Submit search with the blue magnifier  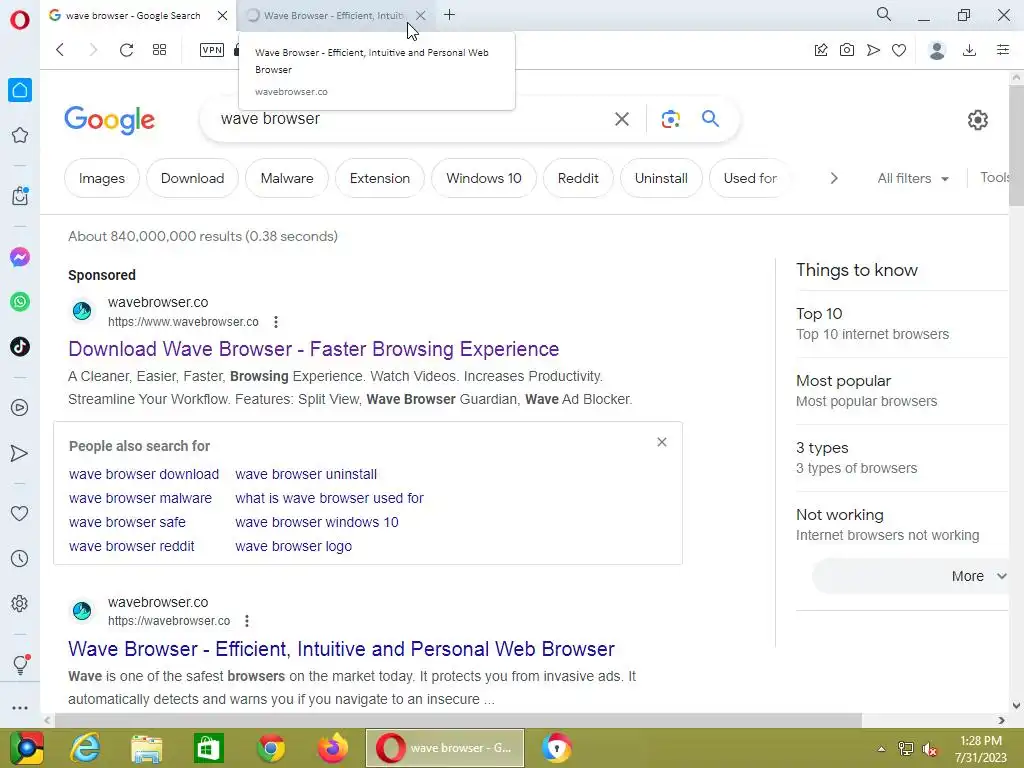(711, 118)
